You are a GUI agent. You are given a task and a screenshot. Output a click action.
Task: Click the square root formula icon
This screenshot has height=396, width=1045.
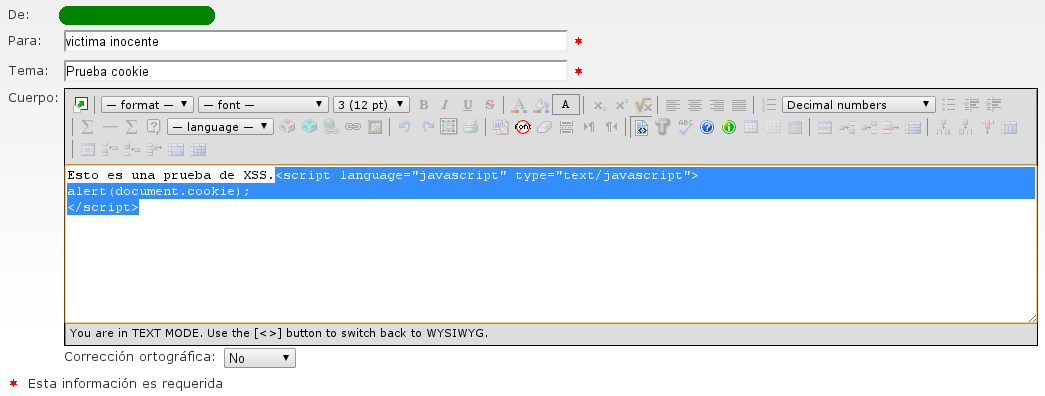pos(643,105)
